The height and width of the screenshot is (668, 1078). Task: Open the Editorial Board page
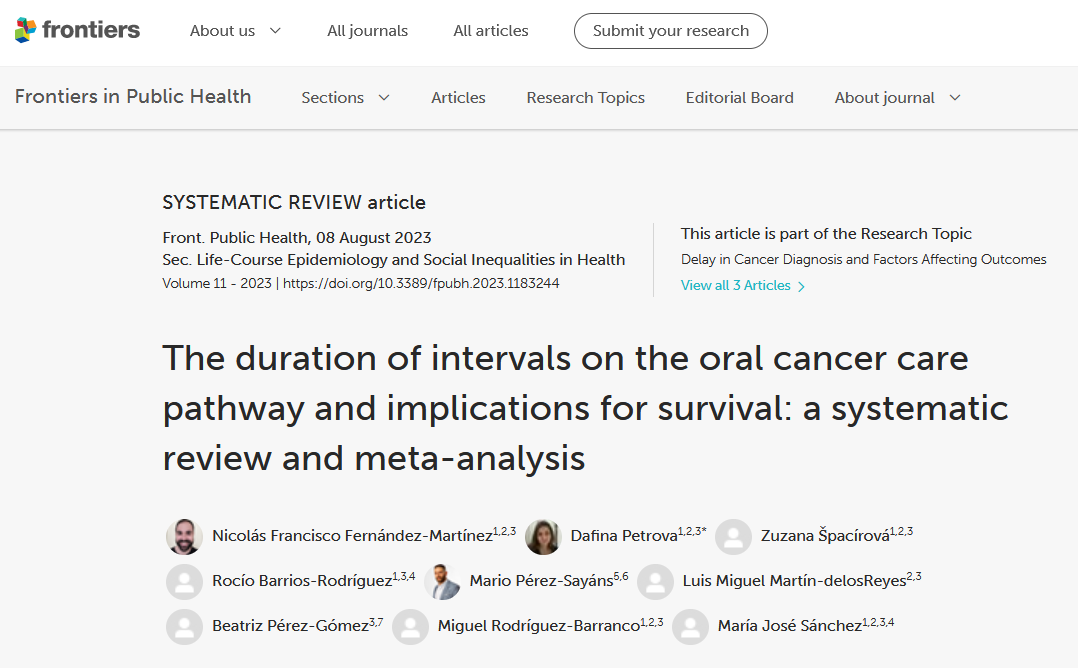click(x=739, y=98)
